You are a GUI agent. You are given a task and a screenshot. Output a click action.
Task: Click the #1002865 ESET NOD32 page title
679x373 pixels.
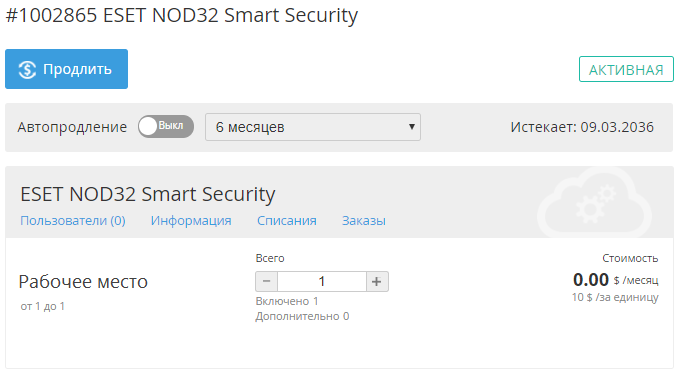(181, 16)
